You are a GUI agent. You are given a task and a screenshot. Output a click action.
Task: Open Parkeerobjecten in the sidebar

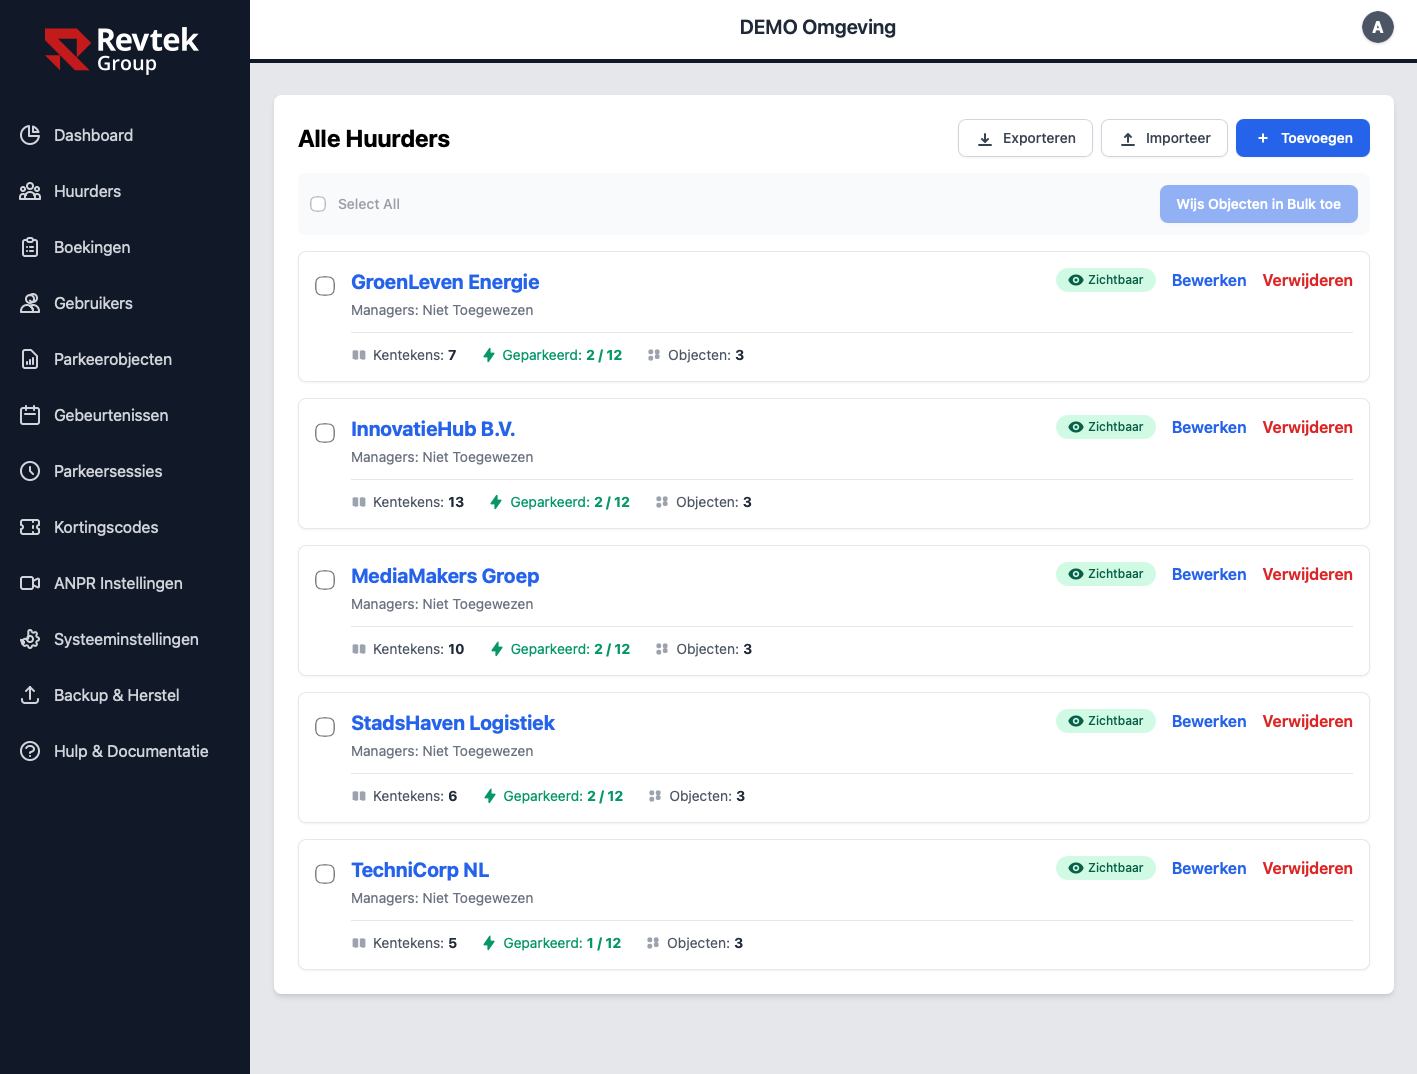(113, 359)
